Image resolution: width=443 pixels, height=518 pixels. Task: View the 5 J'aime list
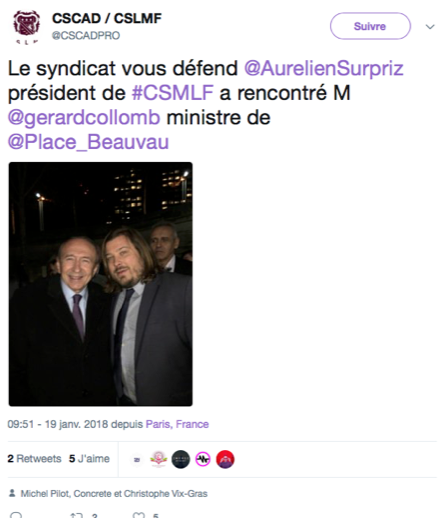[x=89, y=459]
